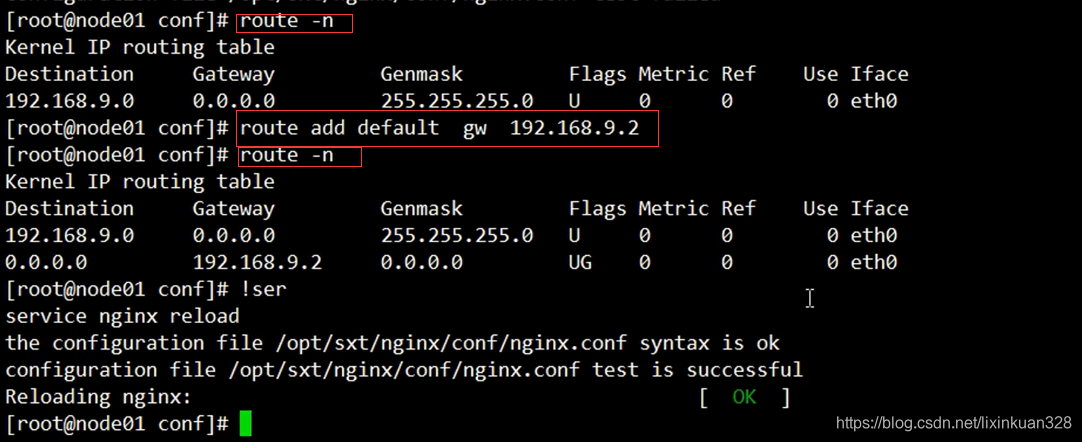Click genmask 0.0.0.0 in the UG route row
Screen dimensions: 1082x442
[x=422, y=263]
